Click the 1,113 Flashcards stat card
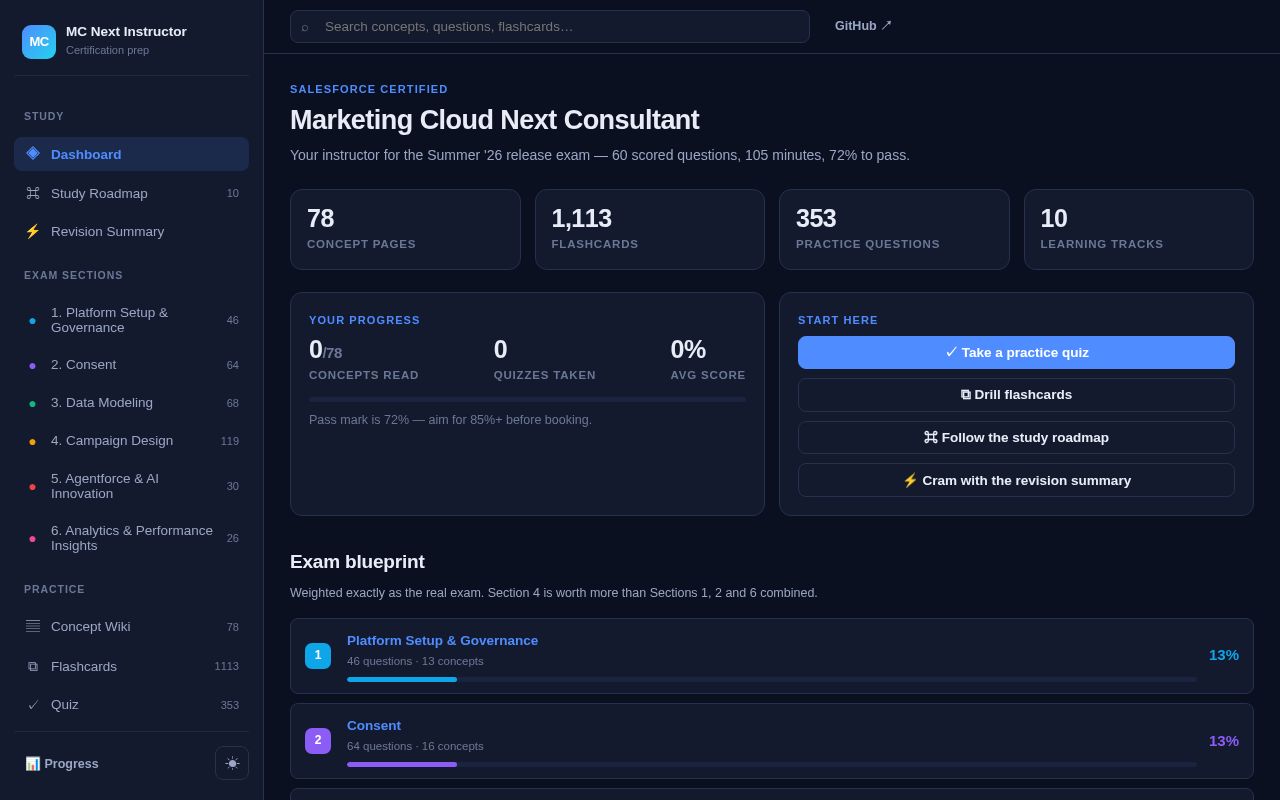 pyautogui.click(x=650, y=230)
